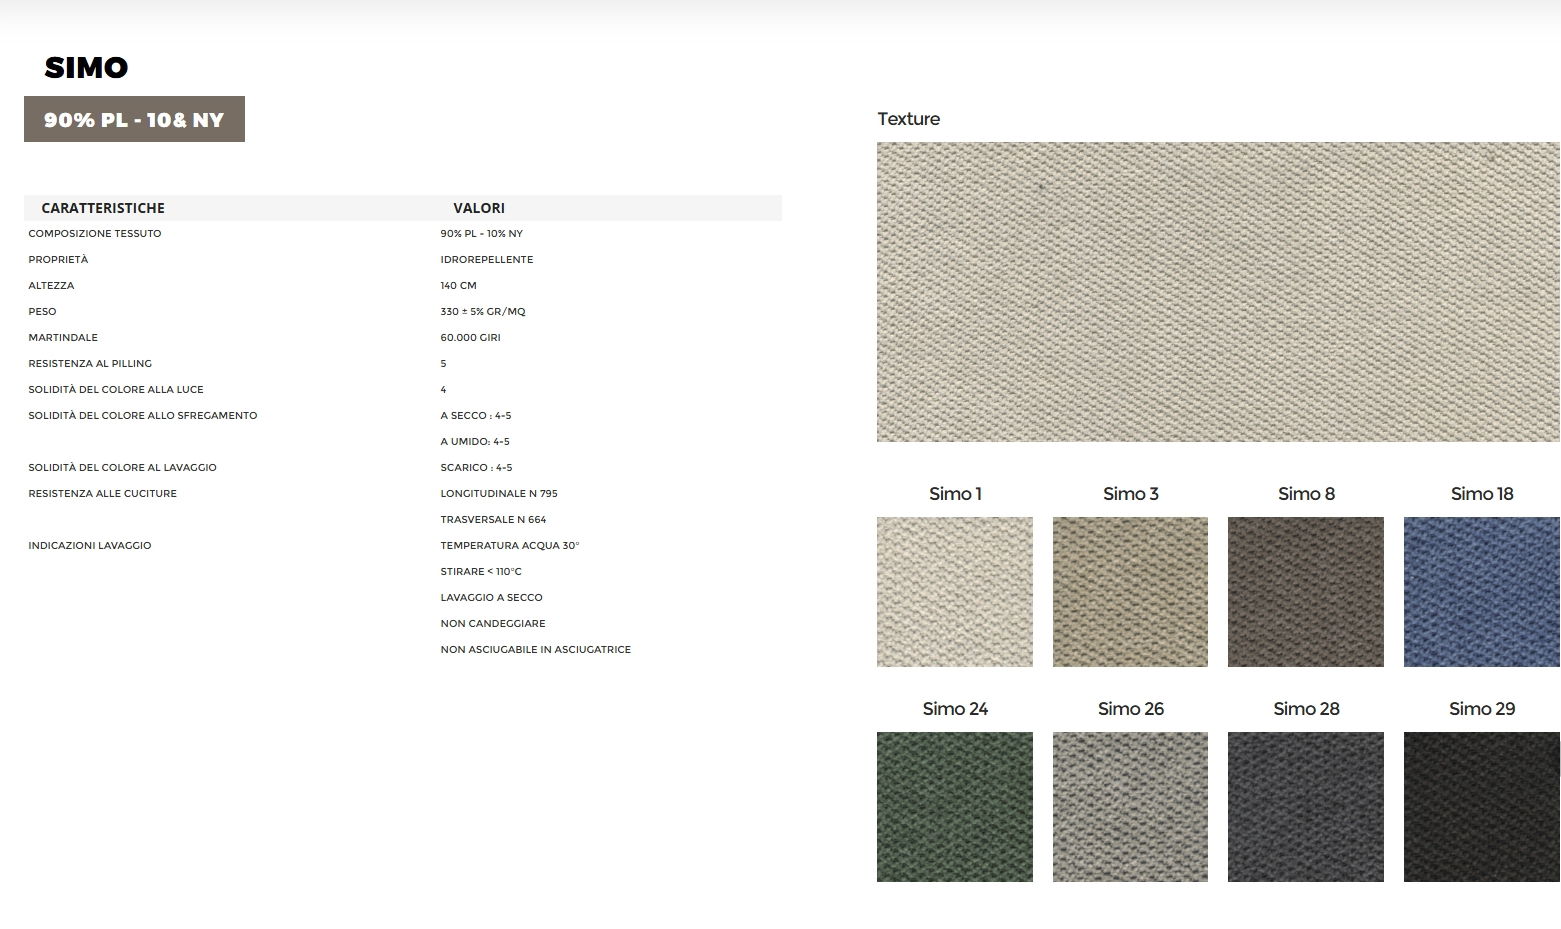This screenshot has height=929, width=1561.
Task: Click the Simo 1 caption
Action: [x=955, y=493]
